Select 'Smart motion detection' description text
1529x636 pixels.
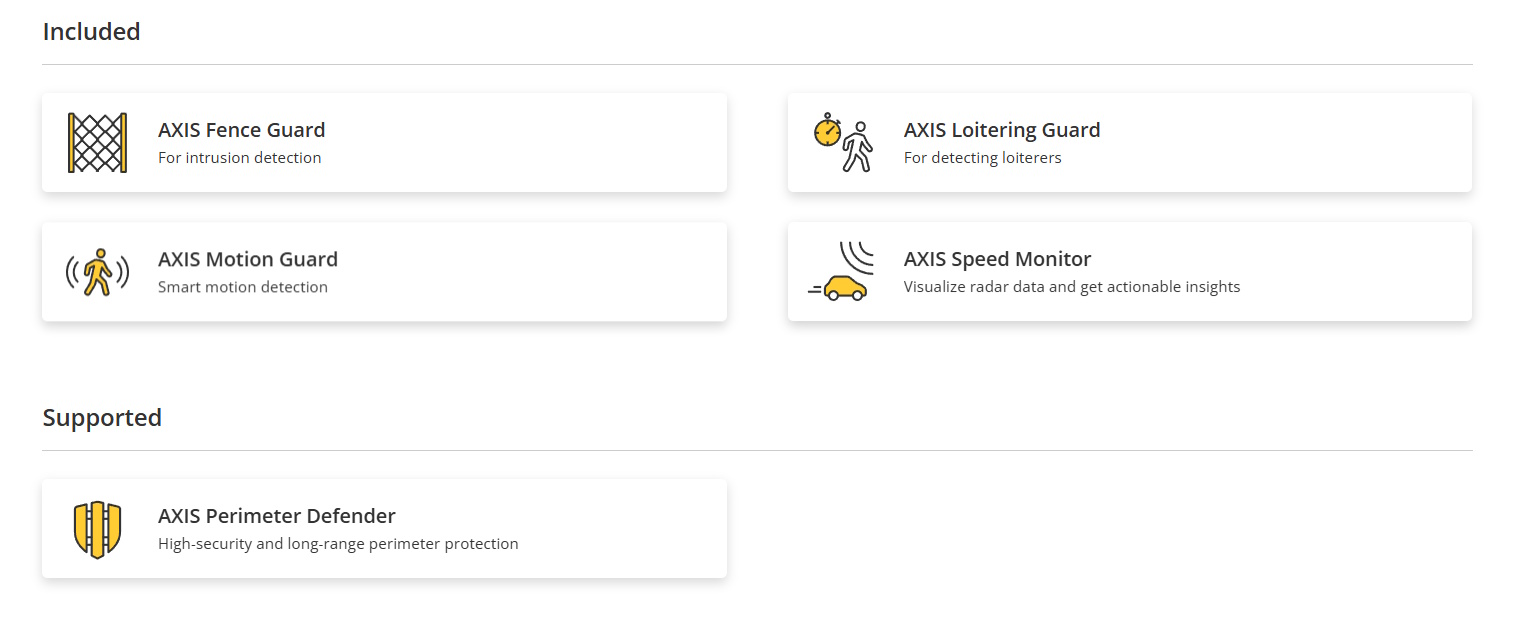tap(243, 287)
